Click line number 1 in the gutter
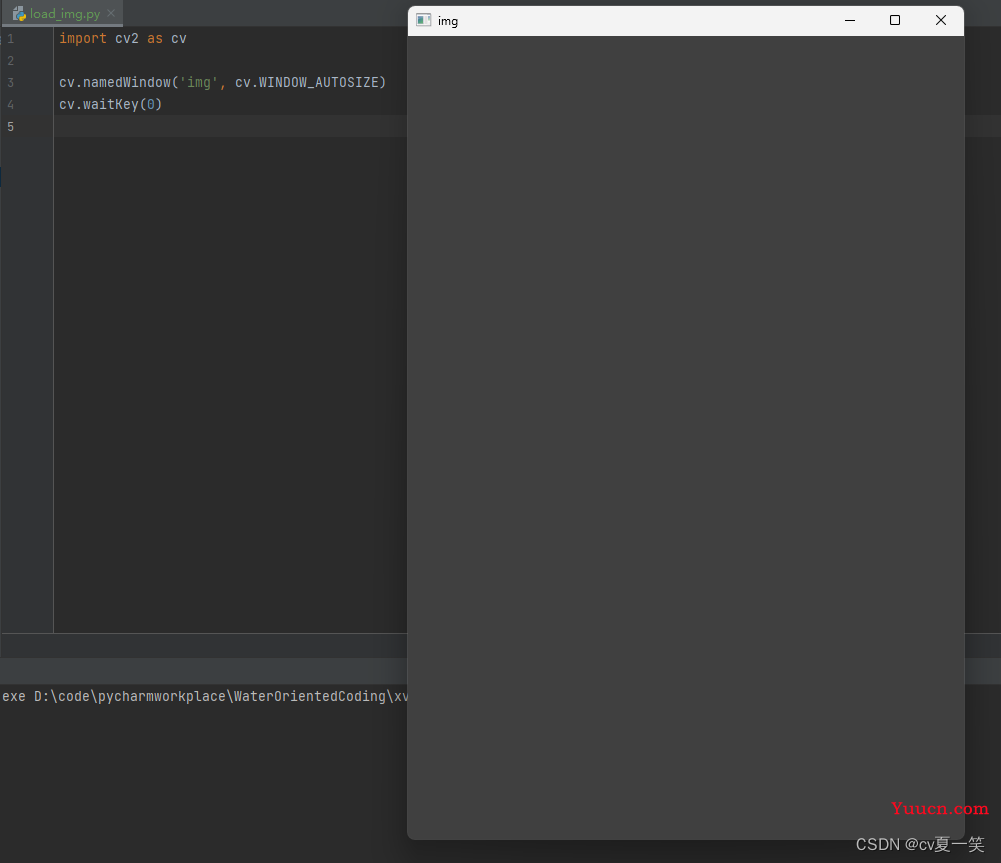This screenshot has width=1001, height=863. (10, 39)
